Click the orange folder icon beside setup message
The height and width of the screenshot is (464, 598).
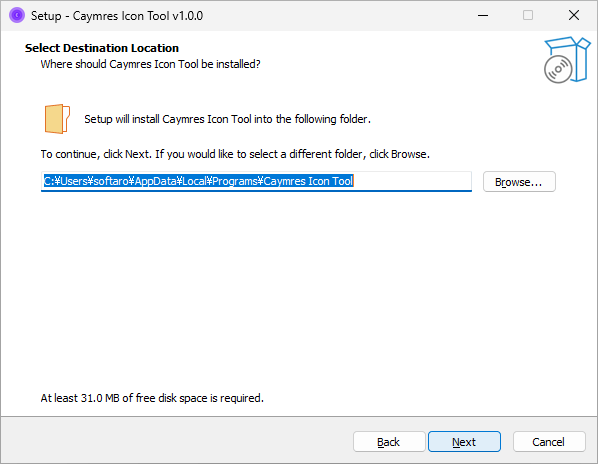57,119
